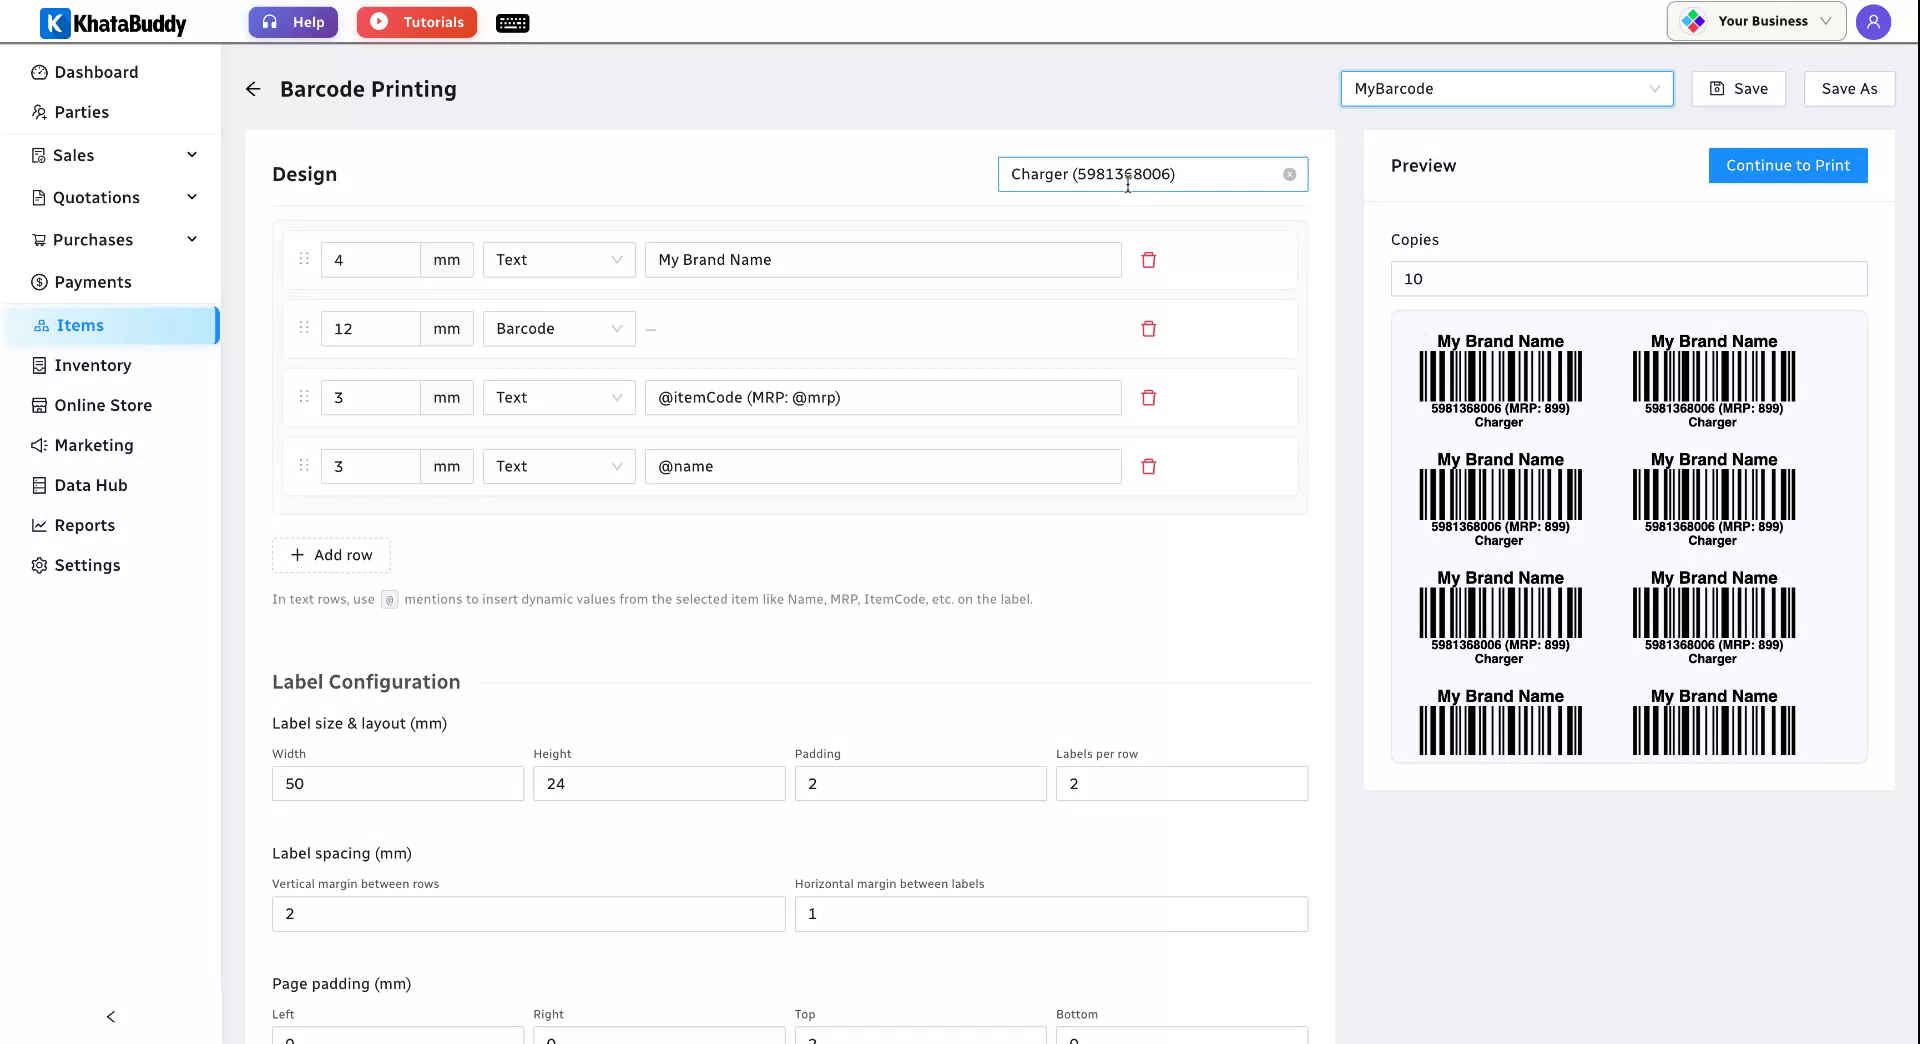Click the Reports chart icon
The image size is (1920, 1044).
[39, 525]
